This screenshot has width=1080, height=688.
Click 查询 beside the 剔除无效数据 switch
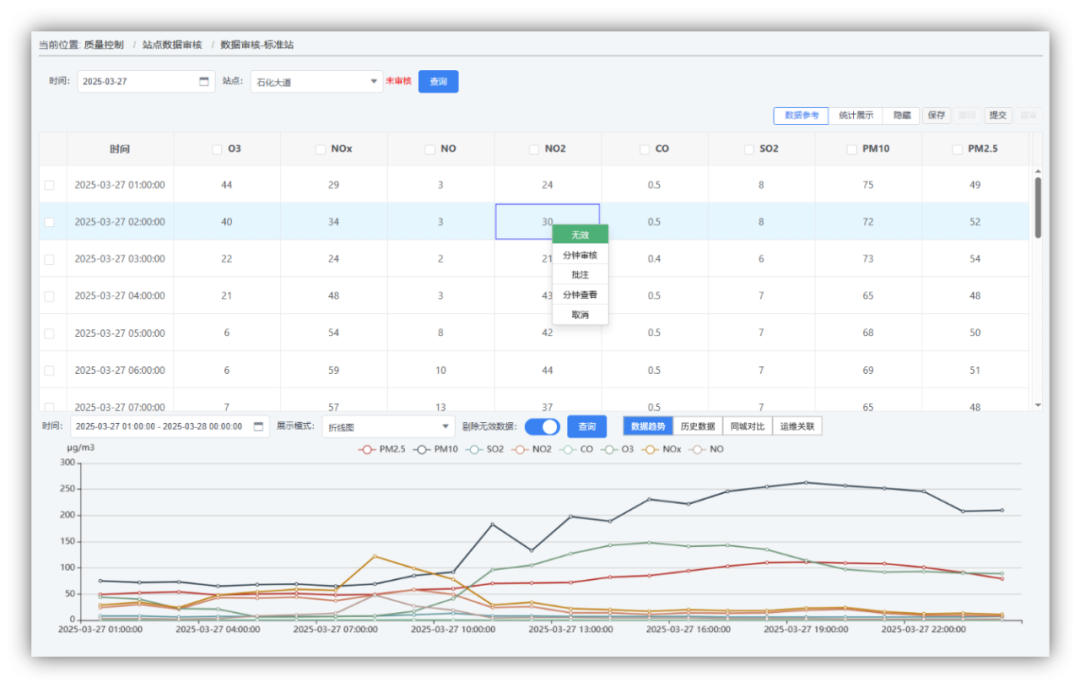(x=587, y=427)
